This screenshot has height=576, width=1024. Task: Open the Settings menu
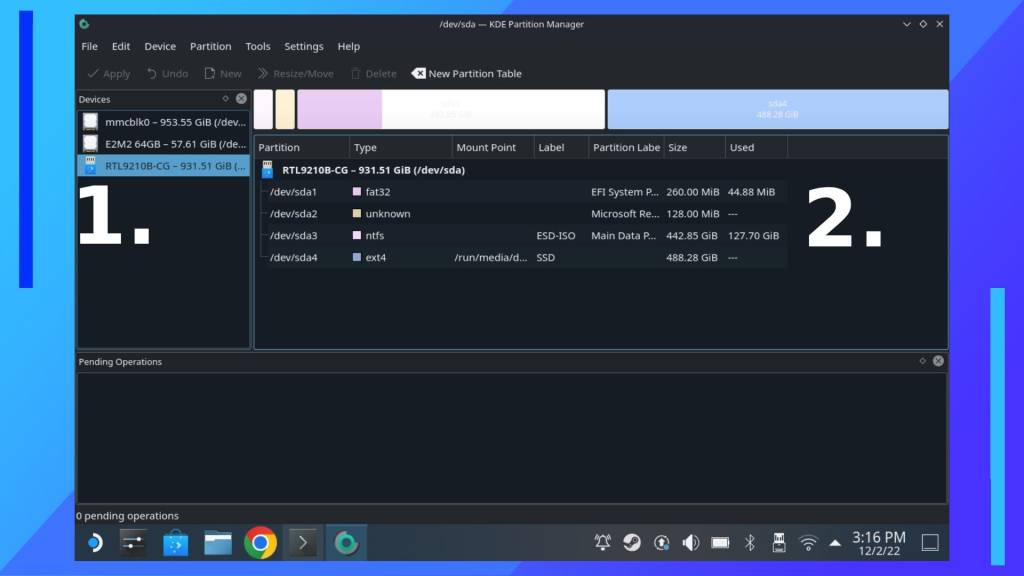tap(304, 46)
